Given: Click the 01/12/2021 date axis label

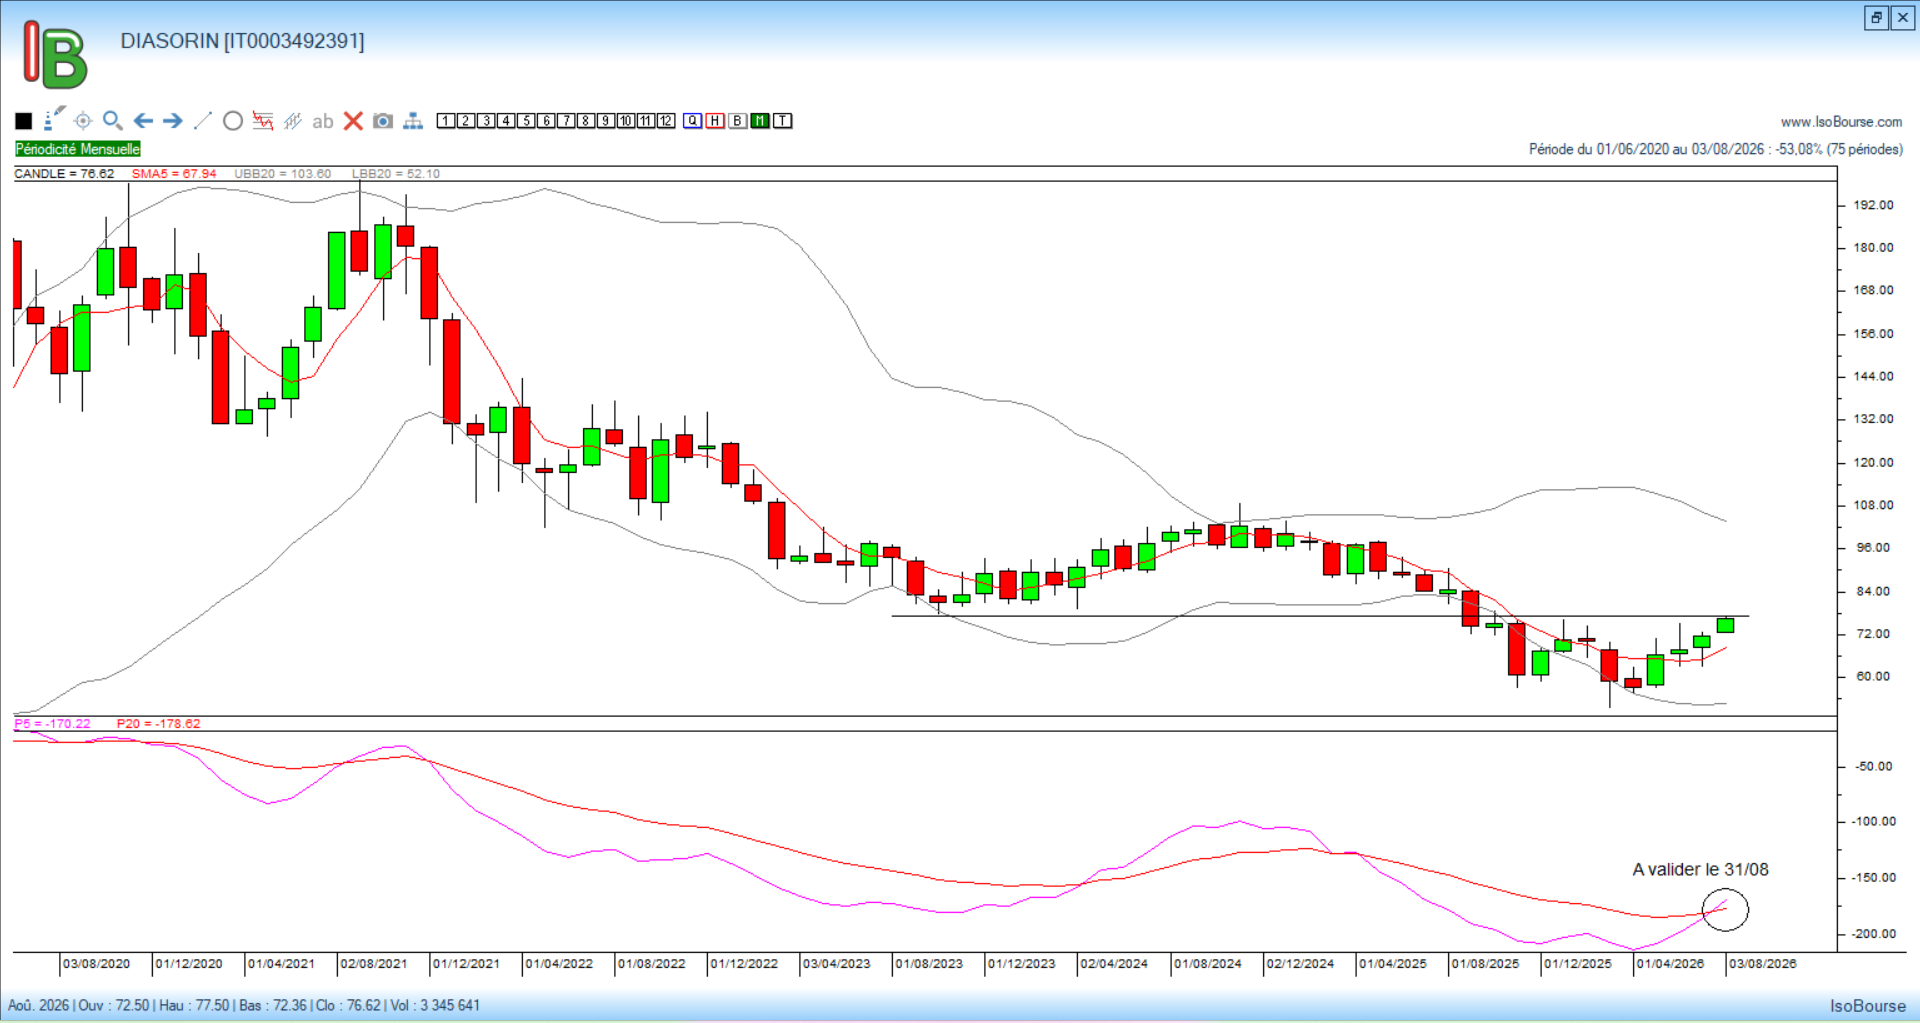Looking at the screenshot, I should coord(466,964).
